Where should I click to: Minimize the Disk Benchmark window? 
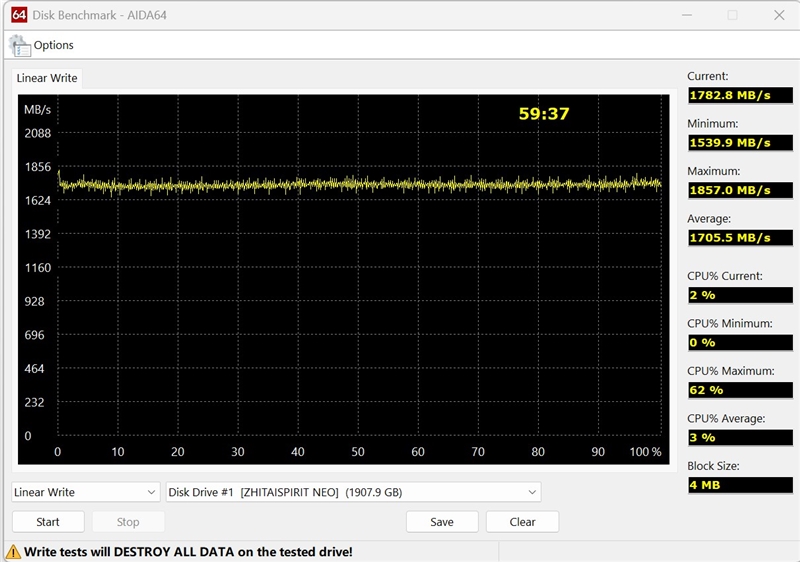[x=686, y=15]
